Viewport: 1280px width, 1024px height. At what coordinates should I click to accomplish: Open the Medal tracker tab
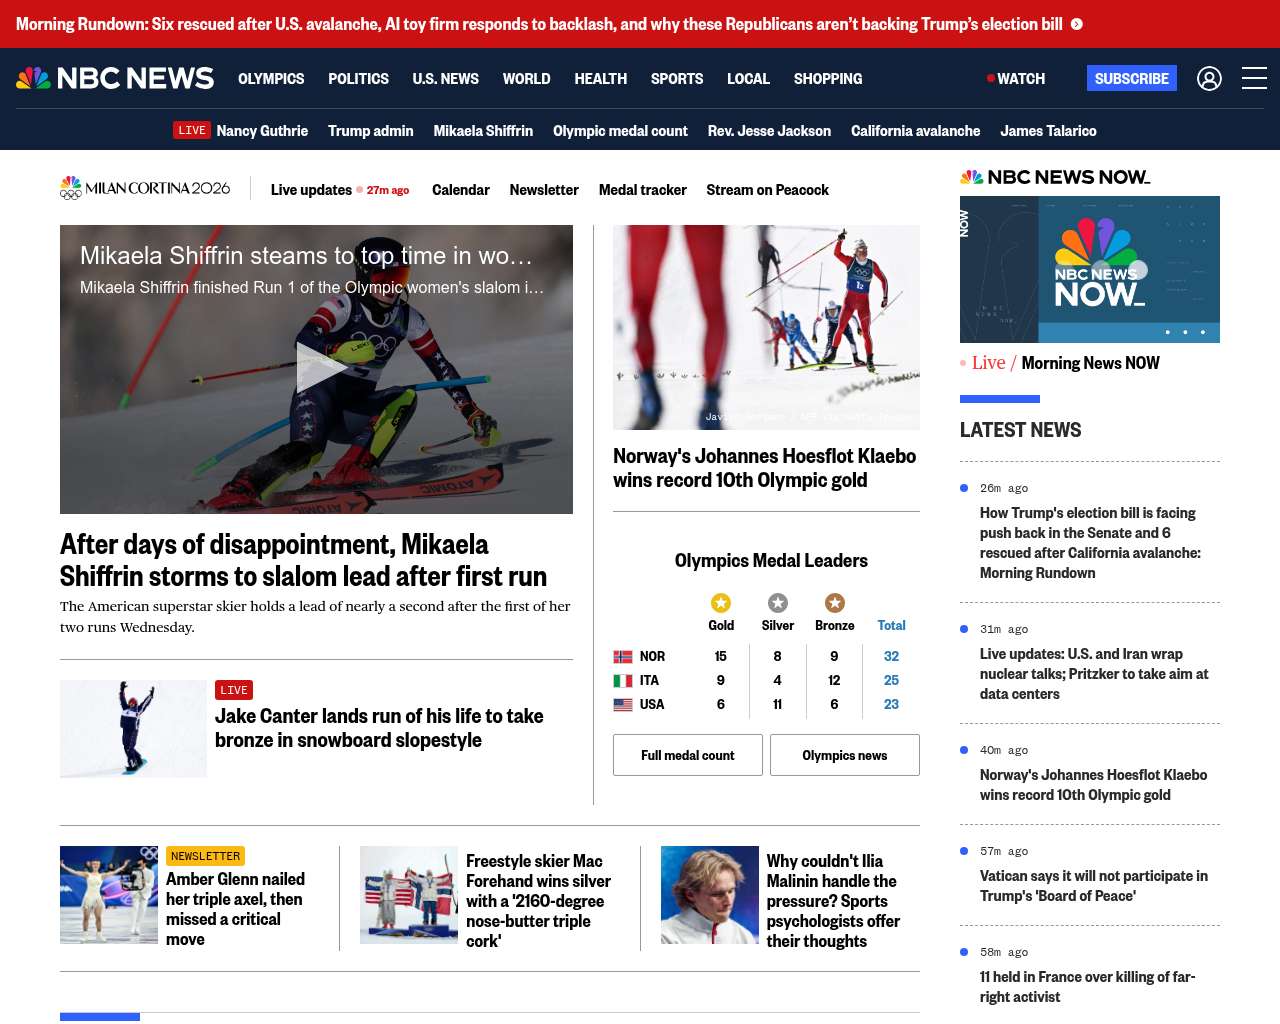click(643, 190)
